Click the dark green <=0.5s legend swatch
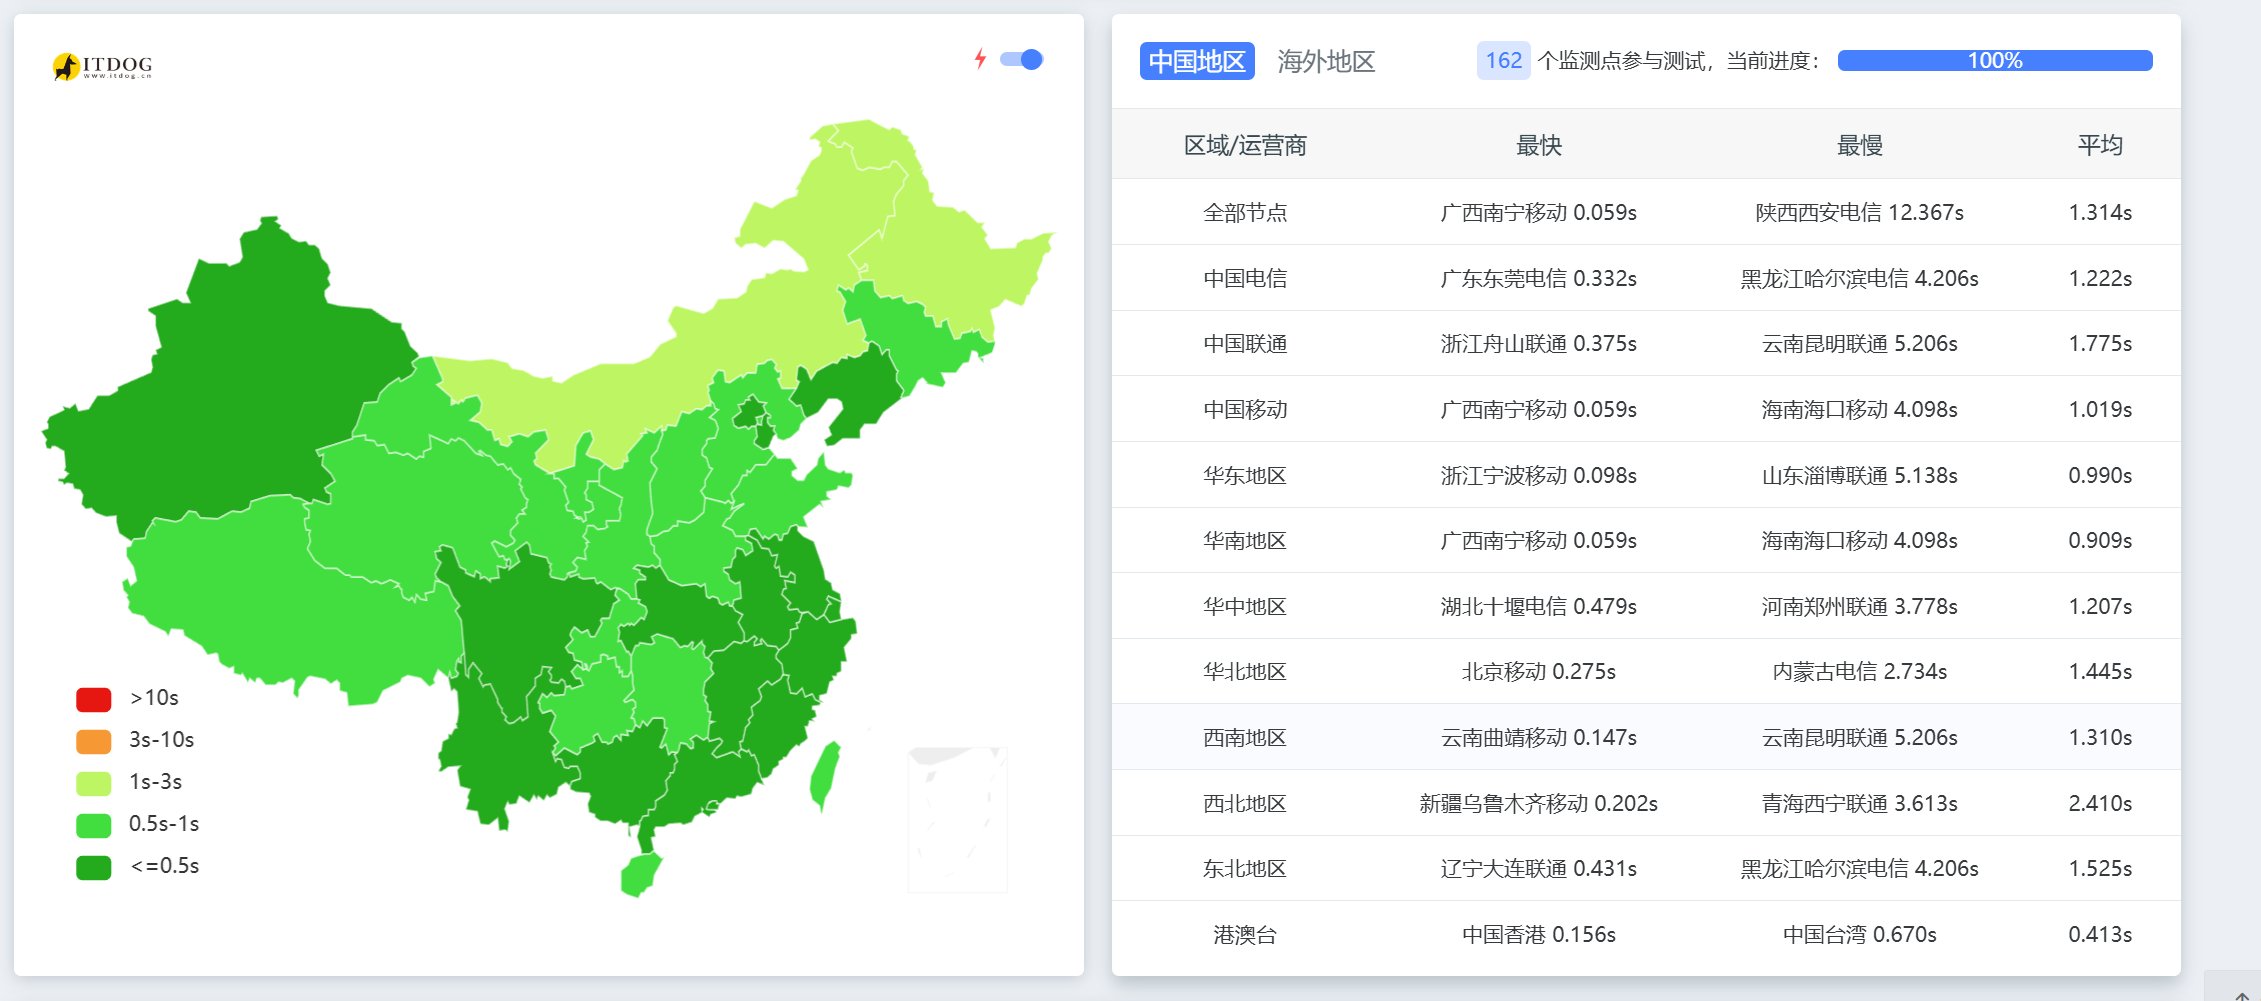This screenshot has height=1001, width=2261. point(93,867)
